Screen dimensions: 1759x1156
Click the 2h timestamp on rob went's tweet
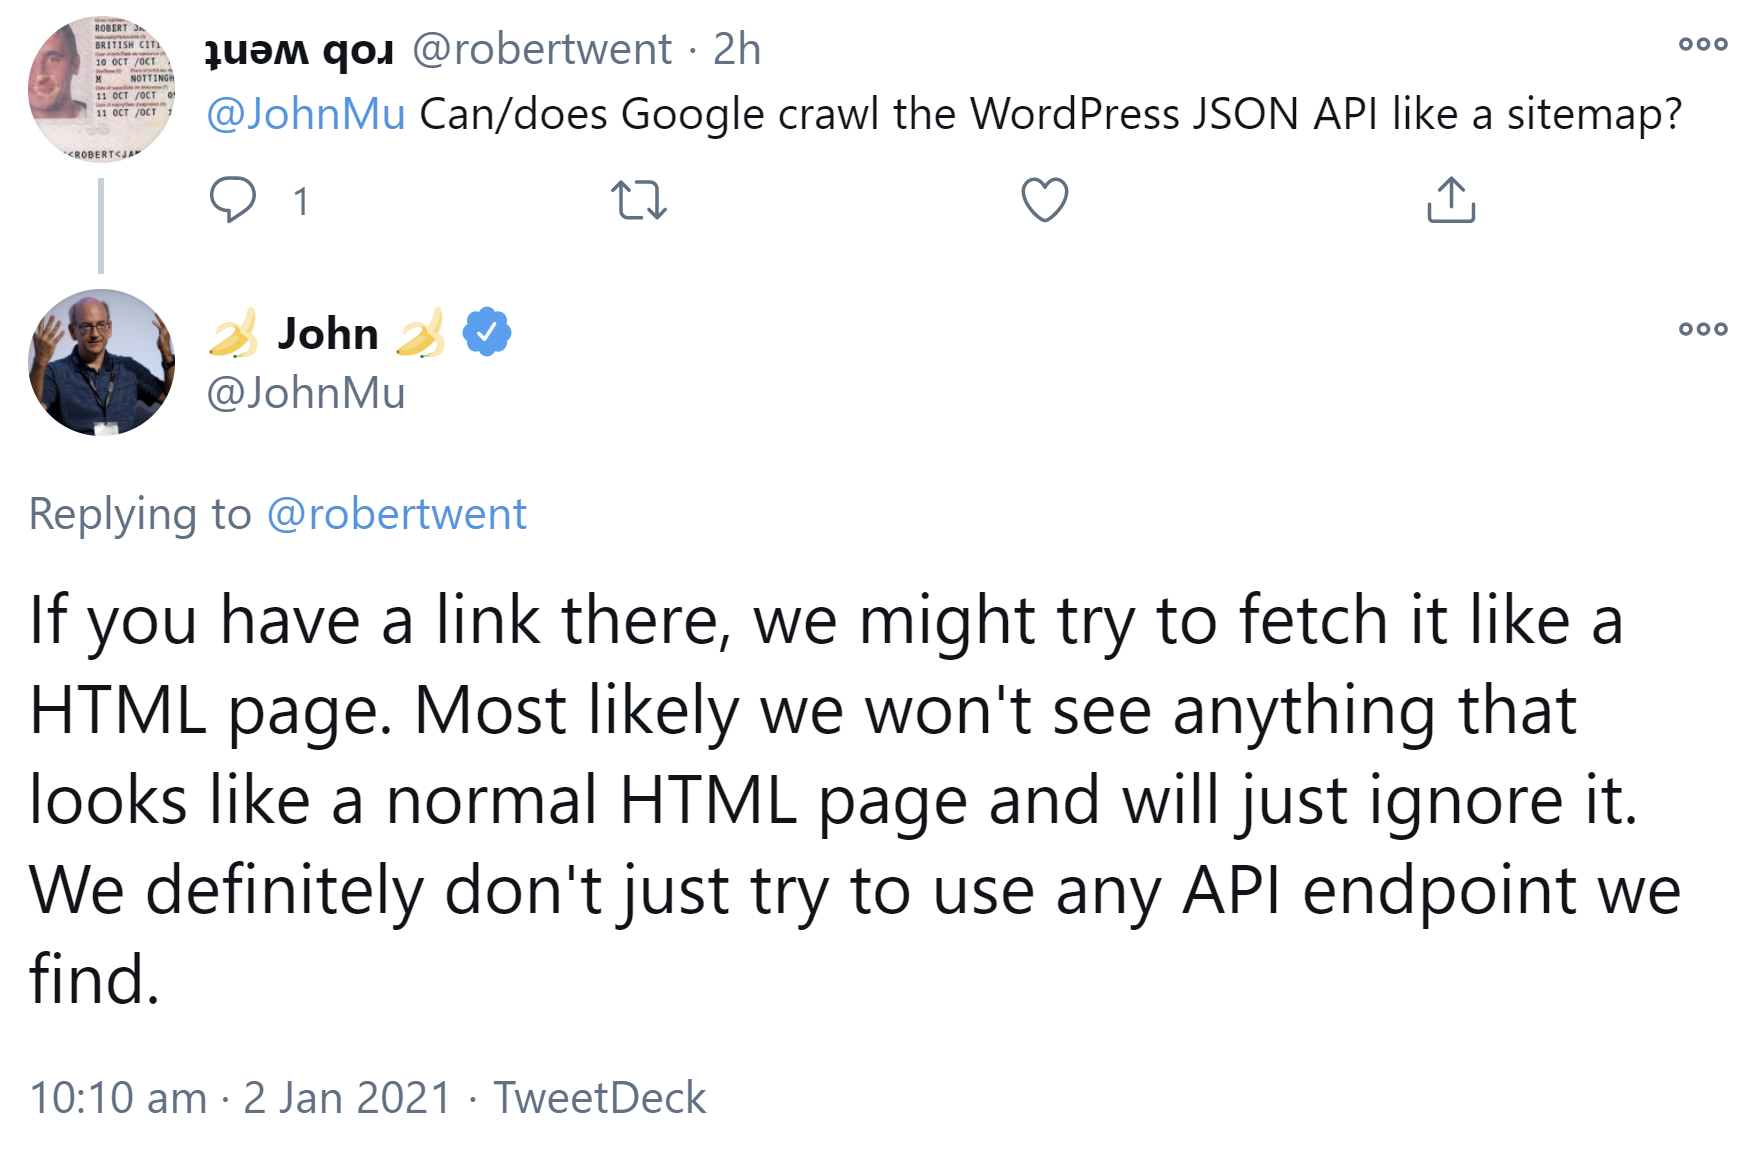point(737,48)
